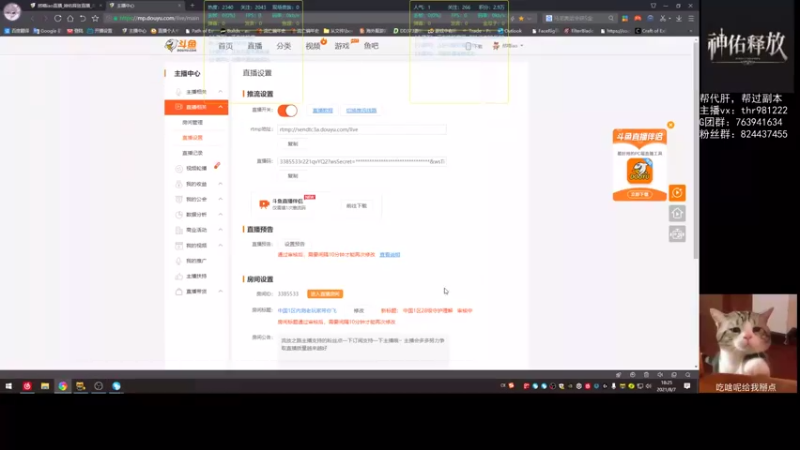Click the icon beside 我的推广 in the sidebar
Image resolution: width=800 pixels, height=450 pixels.
pyautogui.click(x=179, y=261)
